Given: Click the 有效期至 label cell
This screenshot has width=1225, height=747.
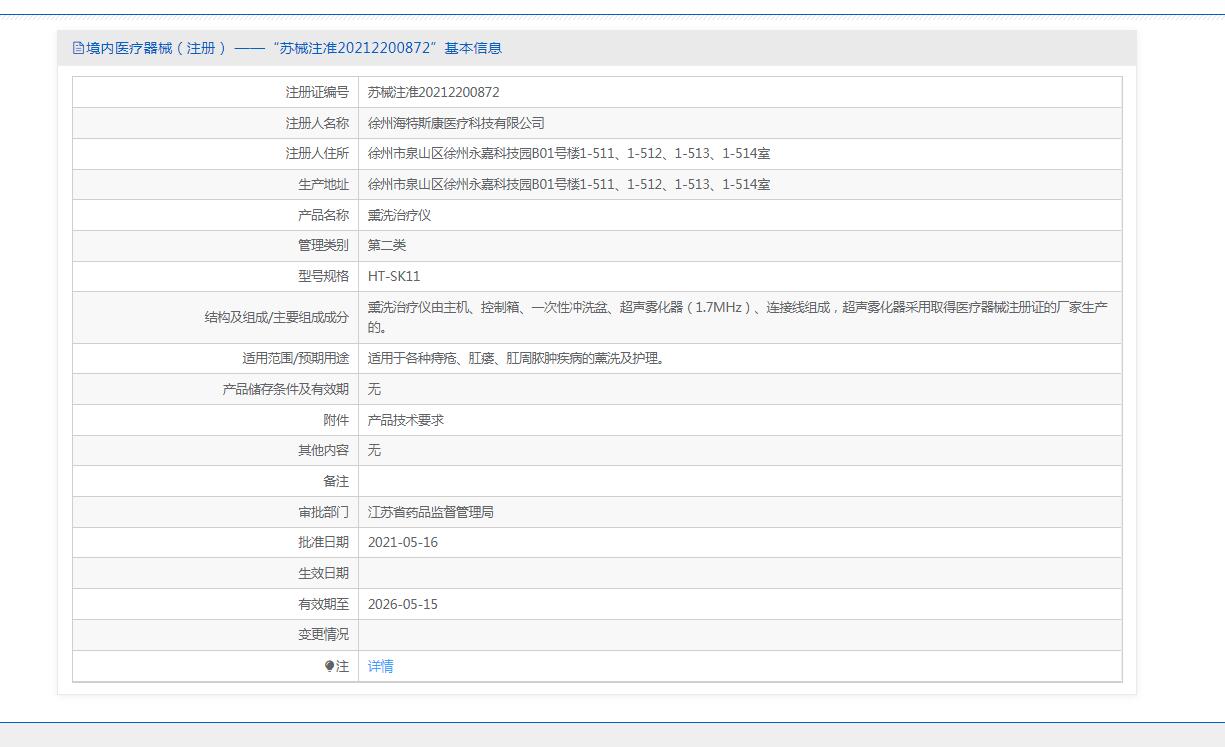Looking at the screenshot, I should pyautogui.click(x=215, y=604).
